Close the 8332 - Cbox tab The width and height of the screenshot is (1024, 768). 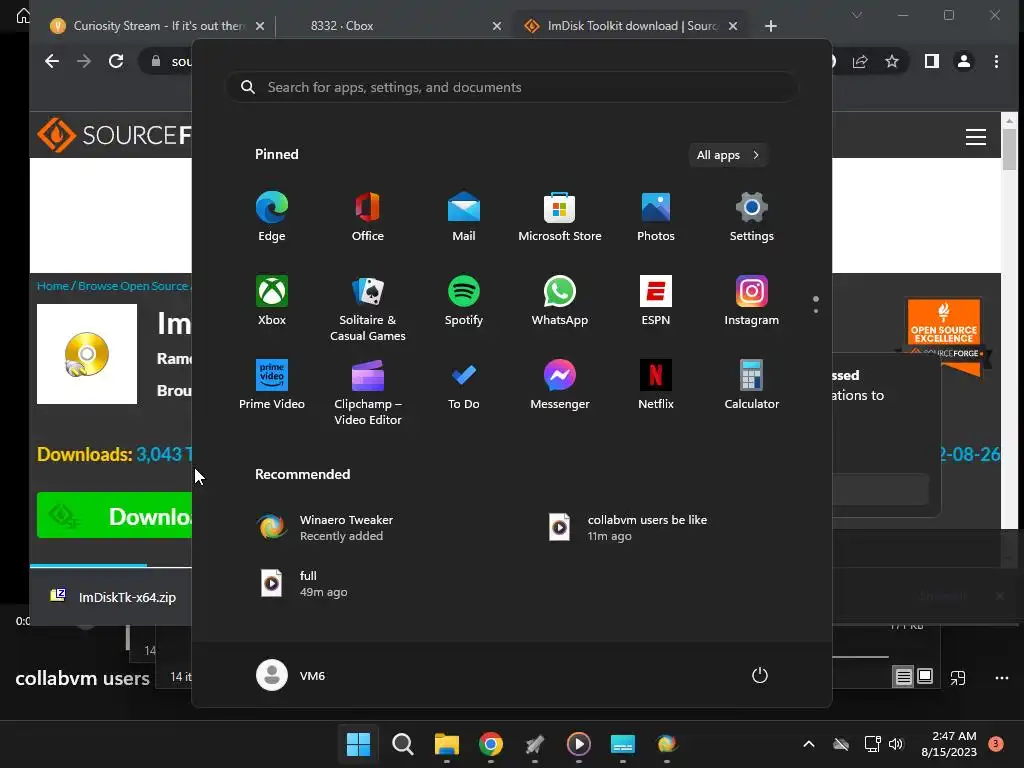[497, 26]
